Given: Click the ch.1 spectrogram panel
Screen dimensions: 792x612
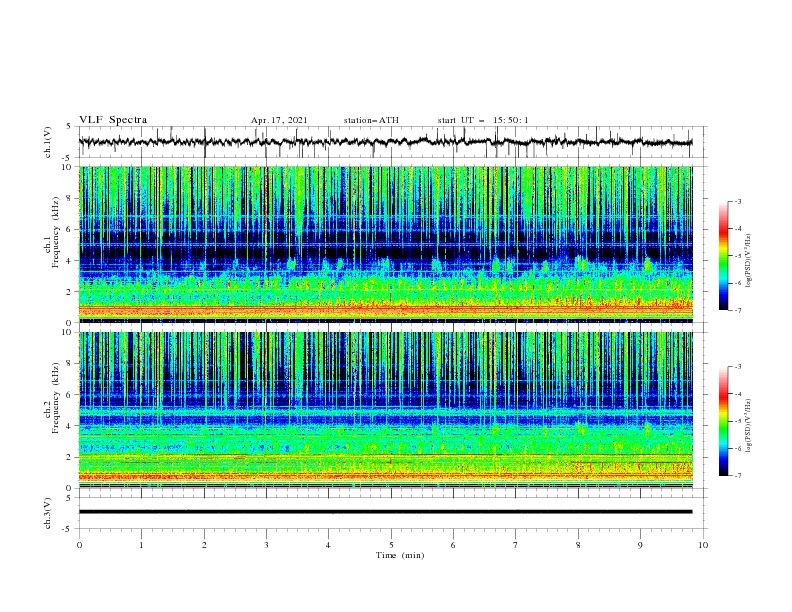Looking at the screenshot, I should [x=385, y=244].
